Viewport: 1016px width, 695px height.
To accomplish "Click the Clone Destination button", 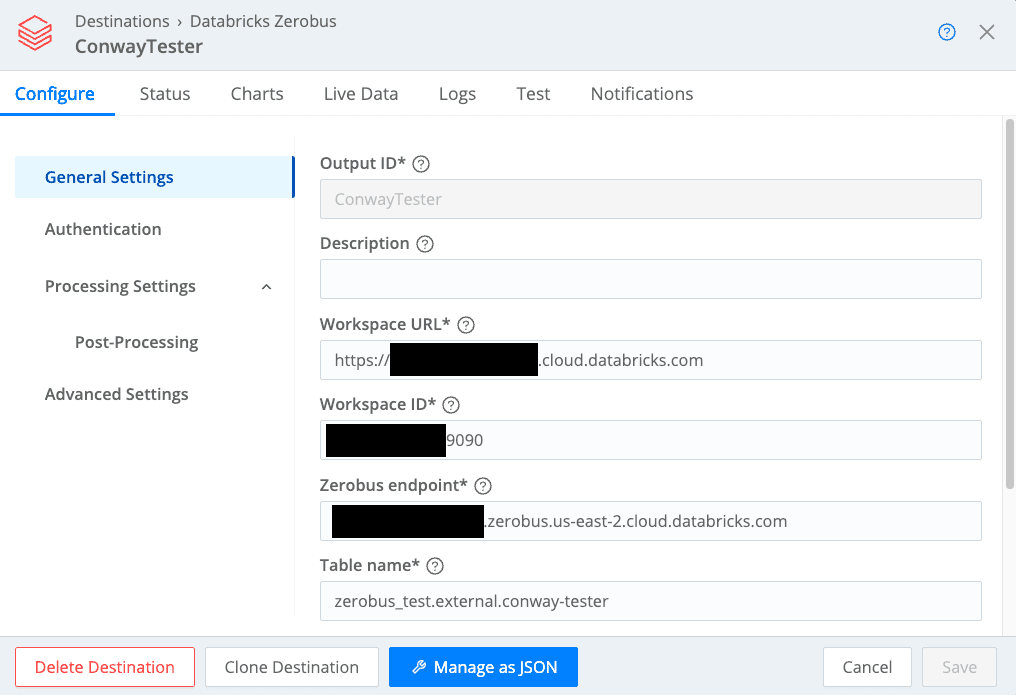I will (292, 667).
